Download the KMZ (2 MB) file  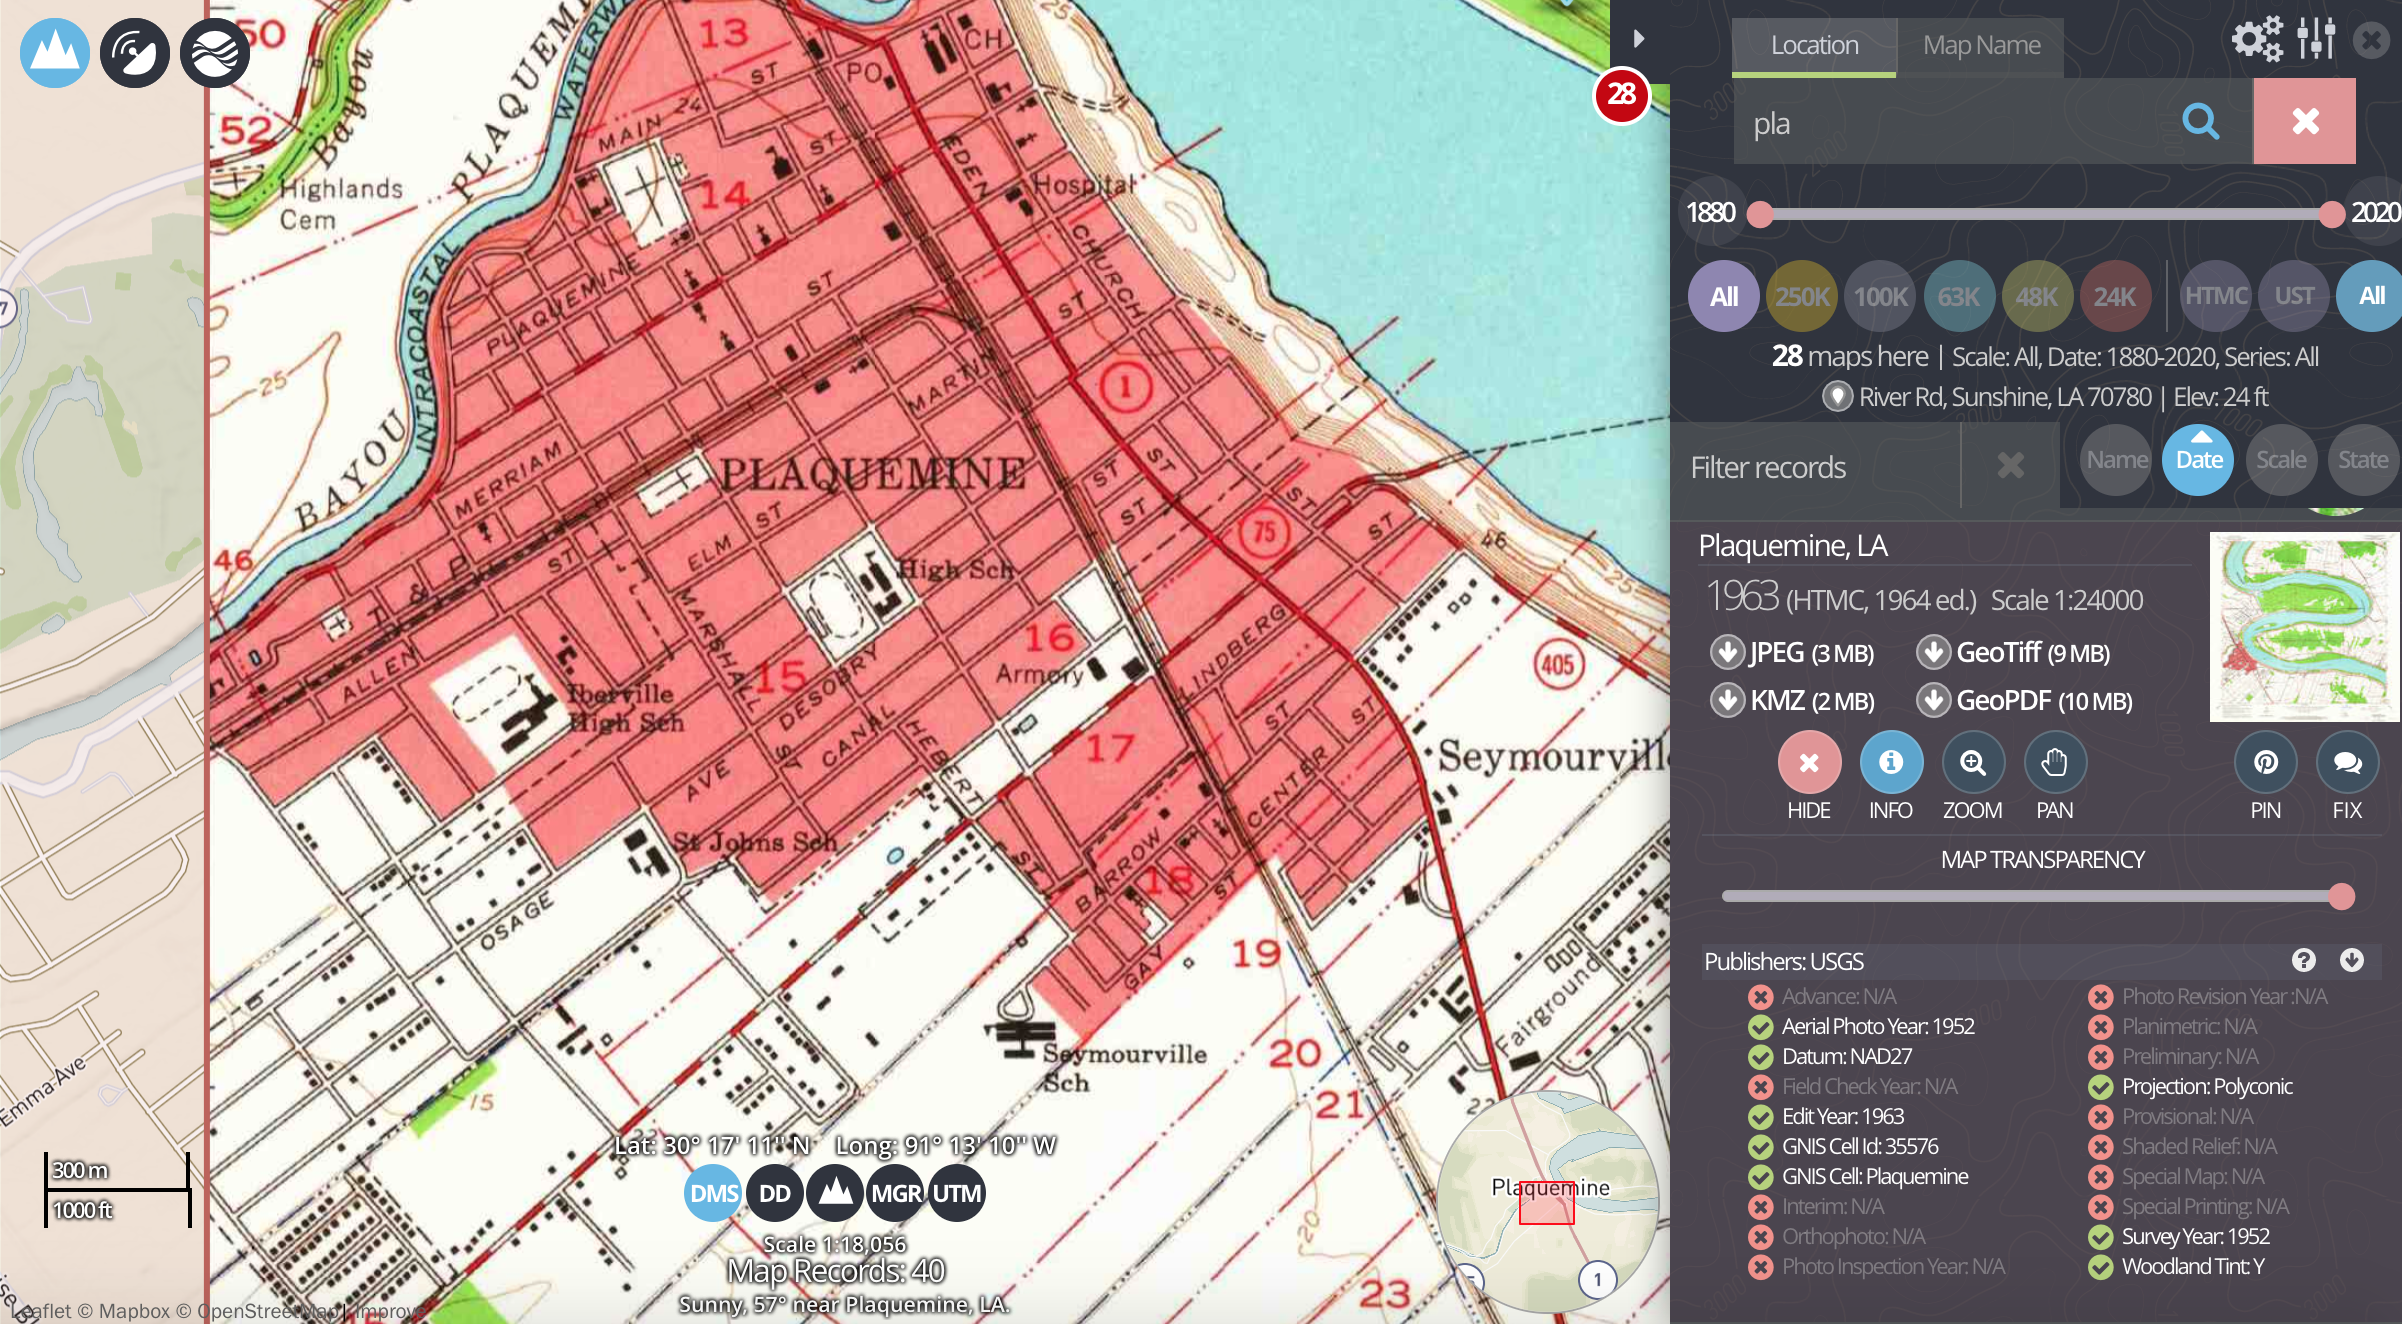coord(1794,701)
